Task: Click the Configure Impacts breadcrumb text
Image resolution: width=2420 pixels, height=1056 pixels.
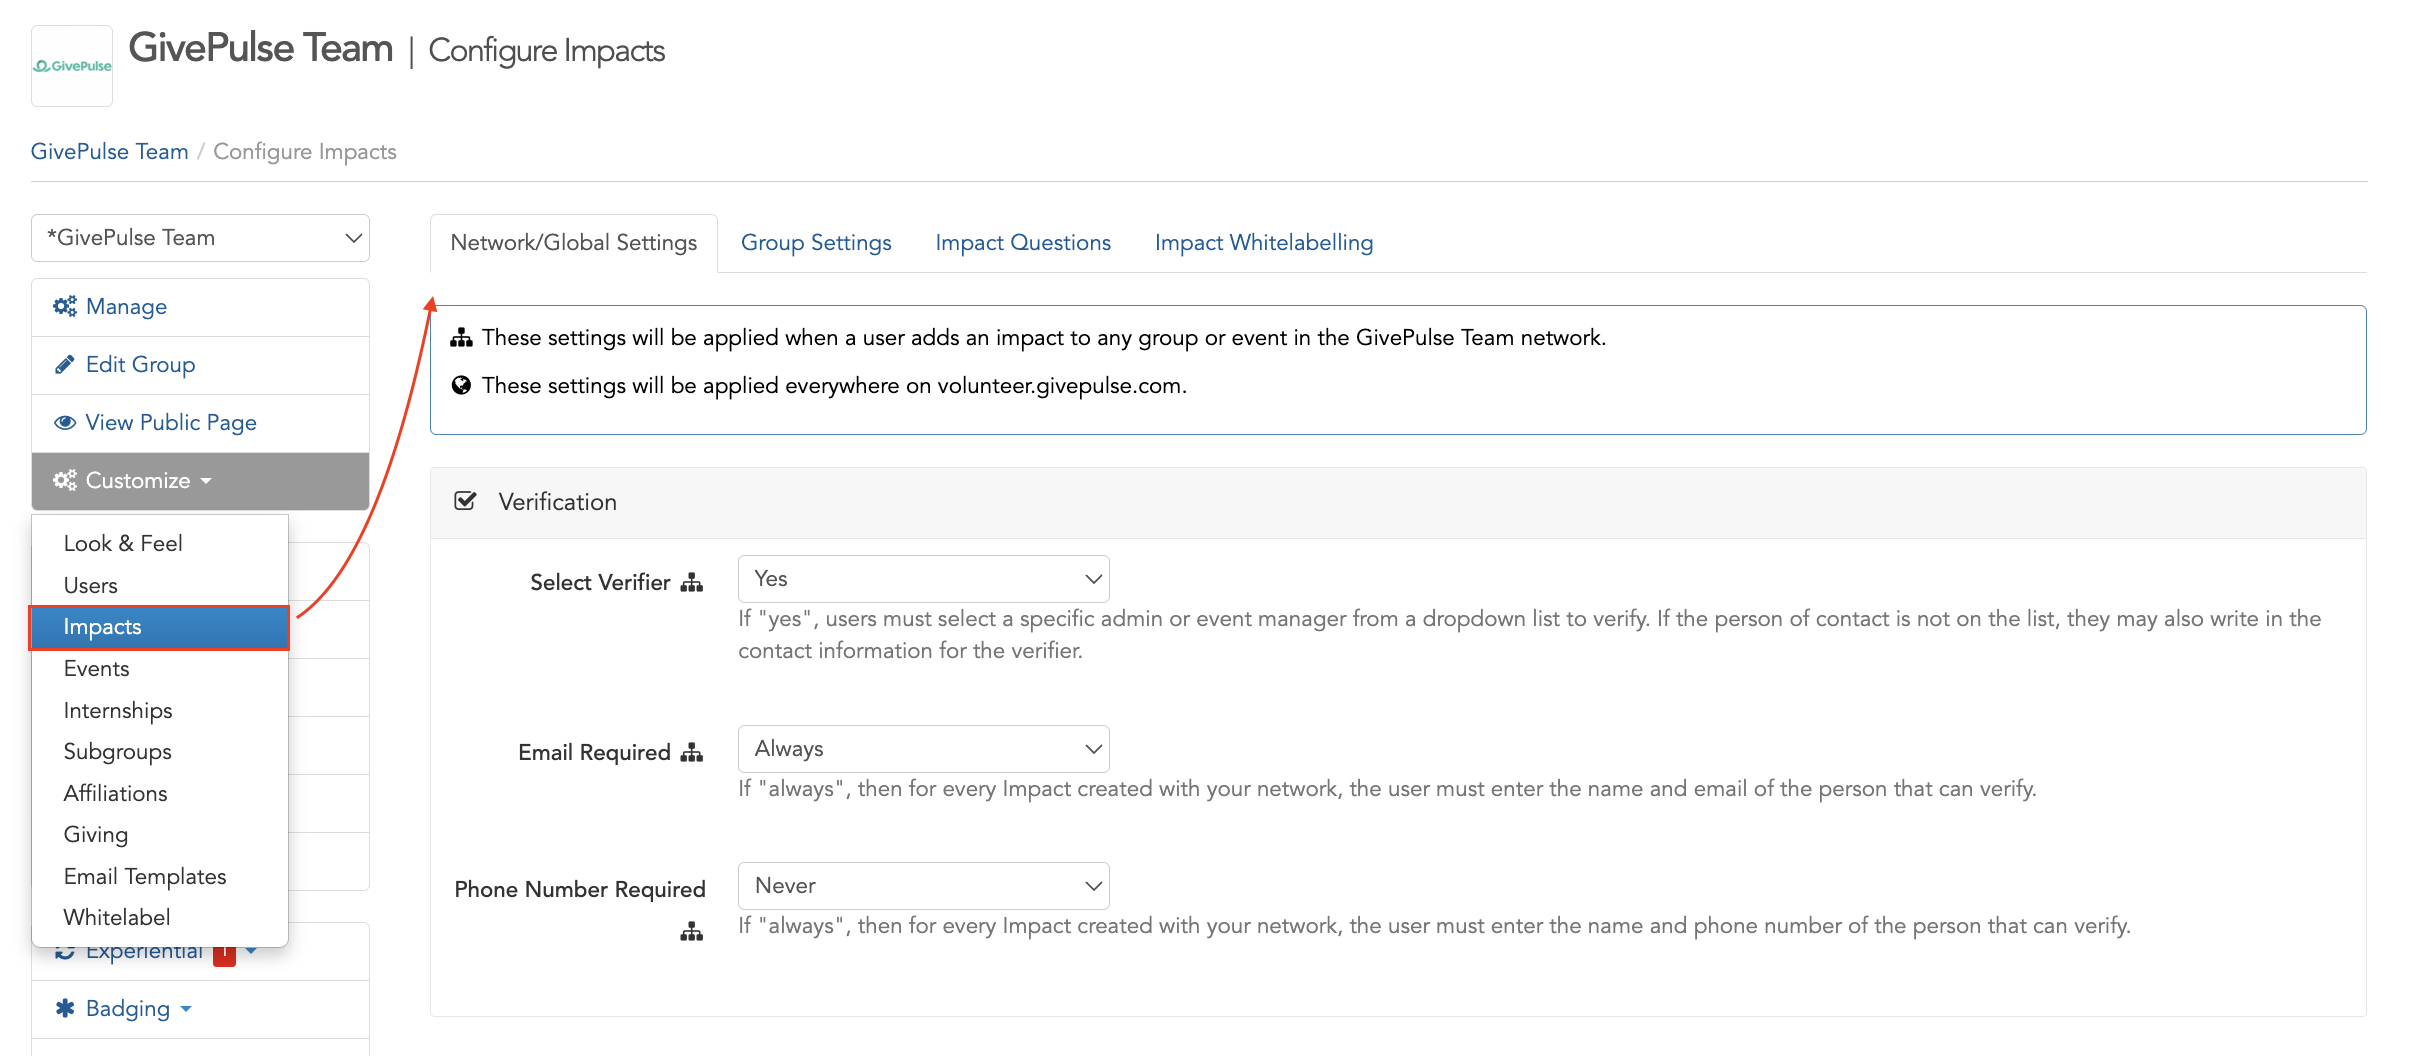Action: pyautogui.click(x=305, y=151)
